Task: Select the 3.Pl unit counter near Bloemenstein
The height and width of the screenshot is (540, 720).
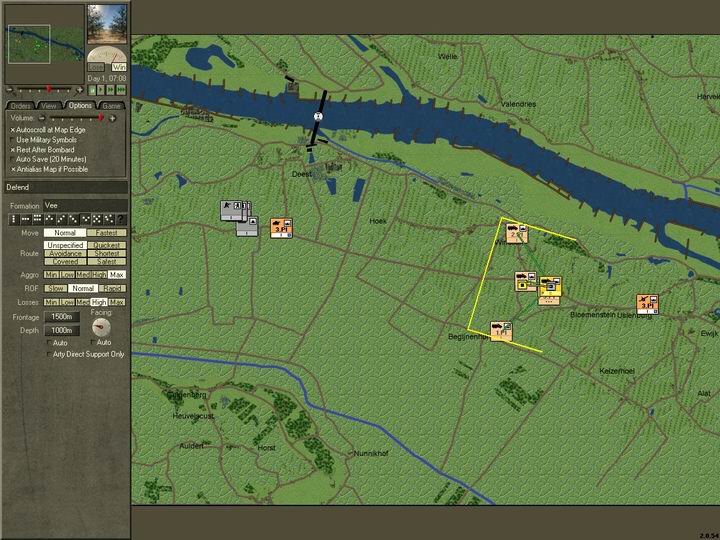Action: click(x=648, y=304)
